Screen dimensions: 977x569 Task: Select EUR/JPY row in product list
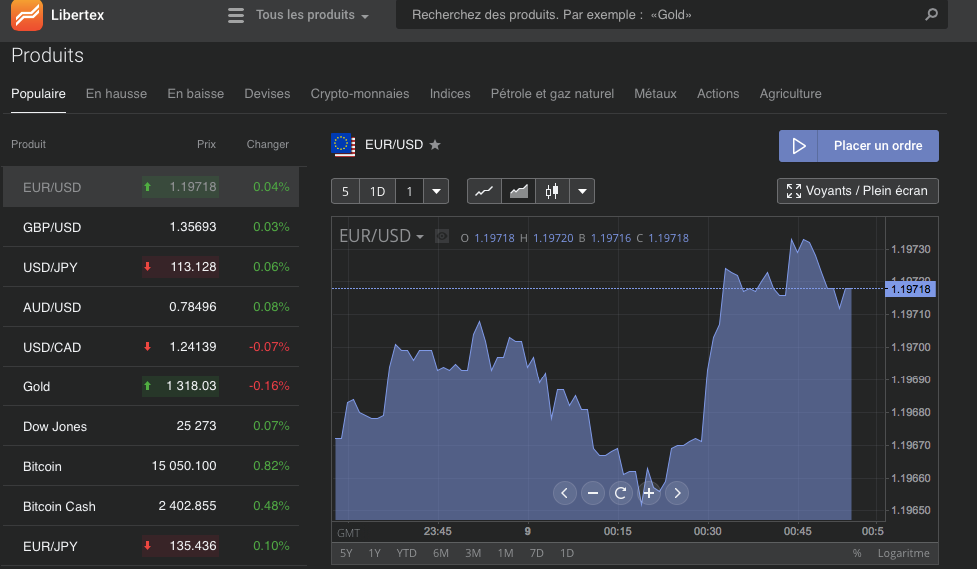pos(151,546)
